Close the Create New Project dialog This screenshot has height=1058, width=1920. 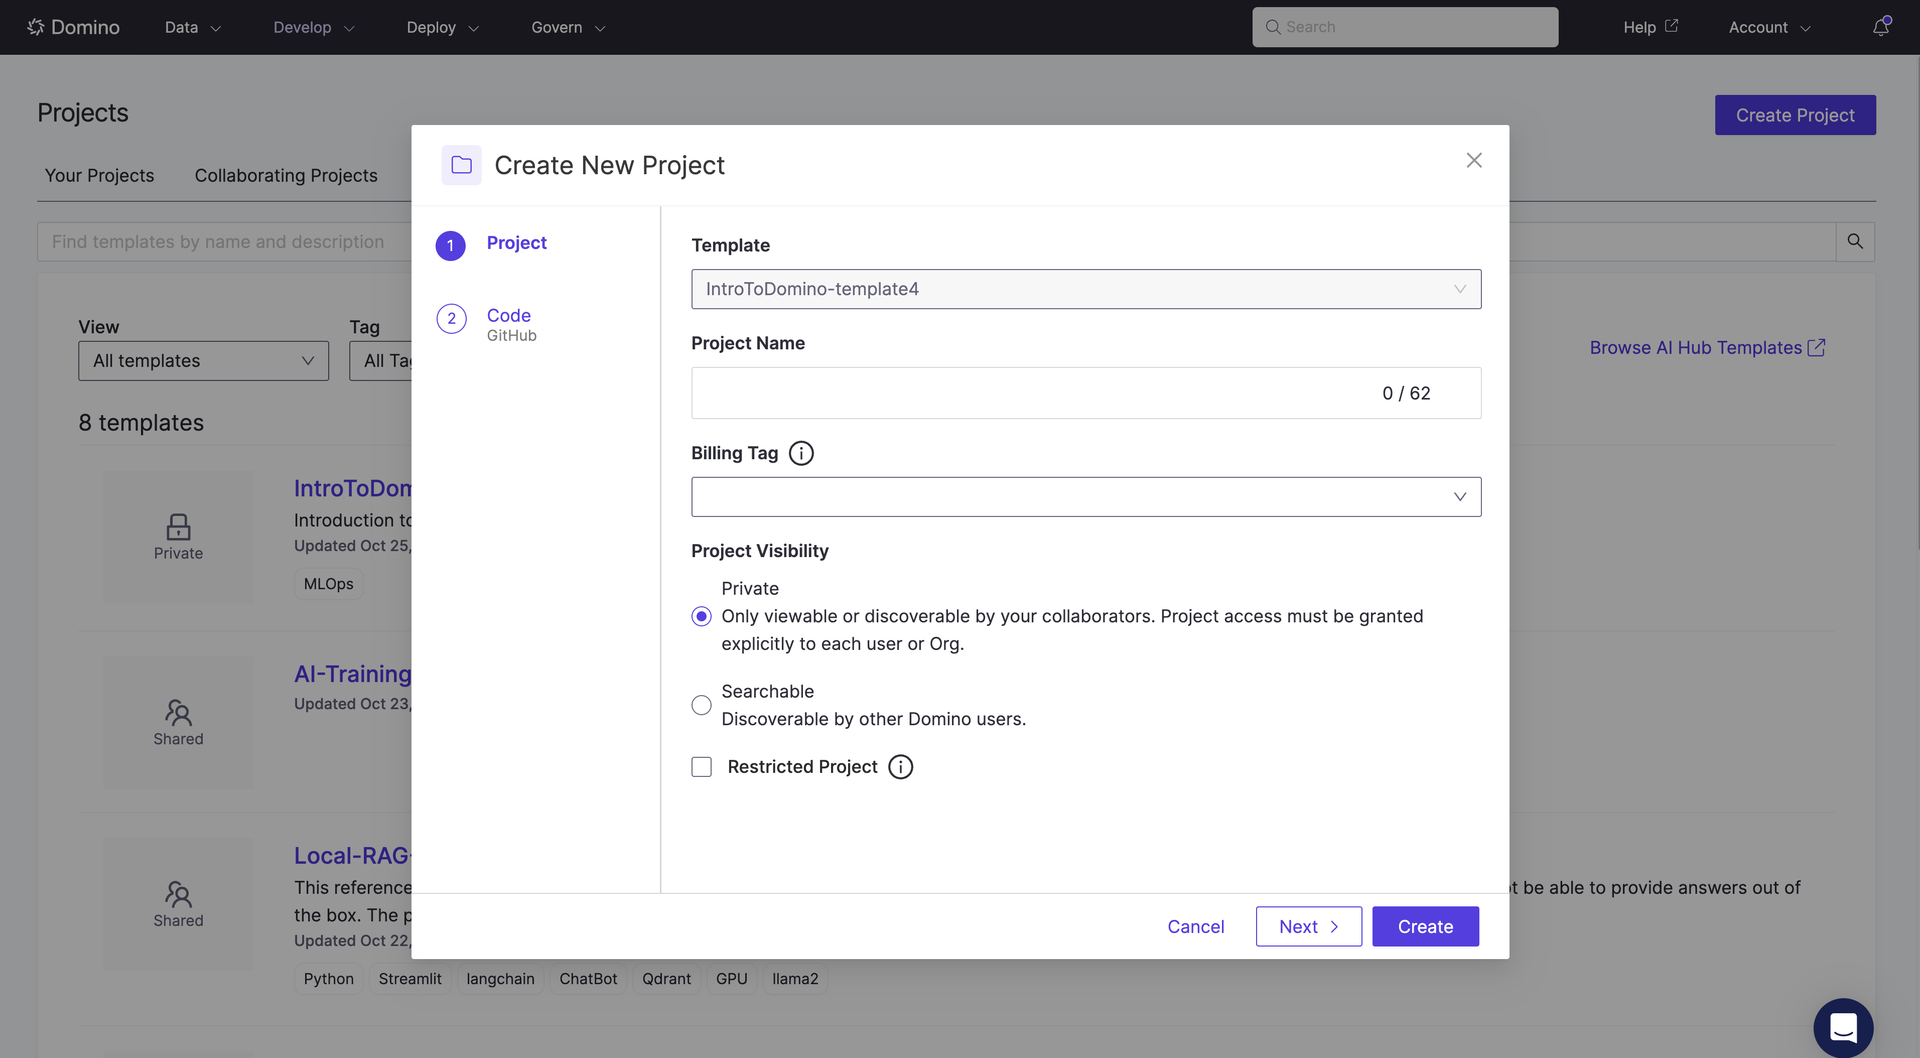point(1474,160)
